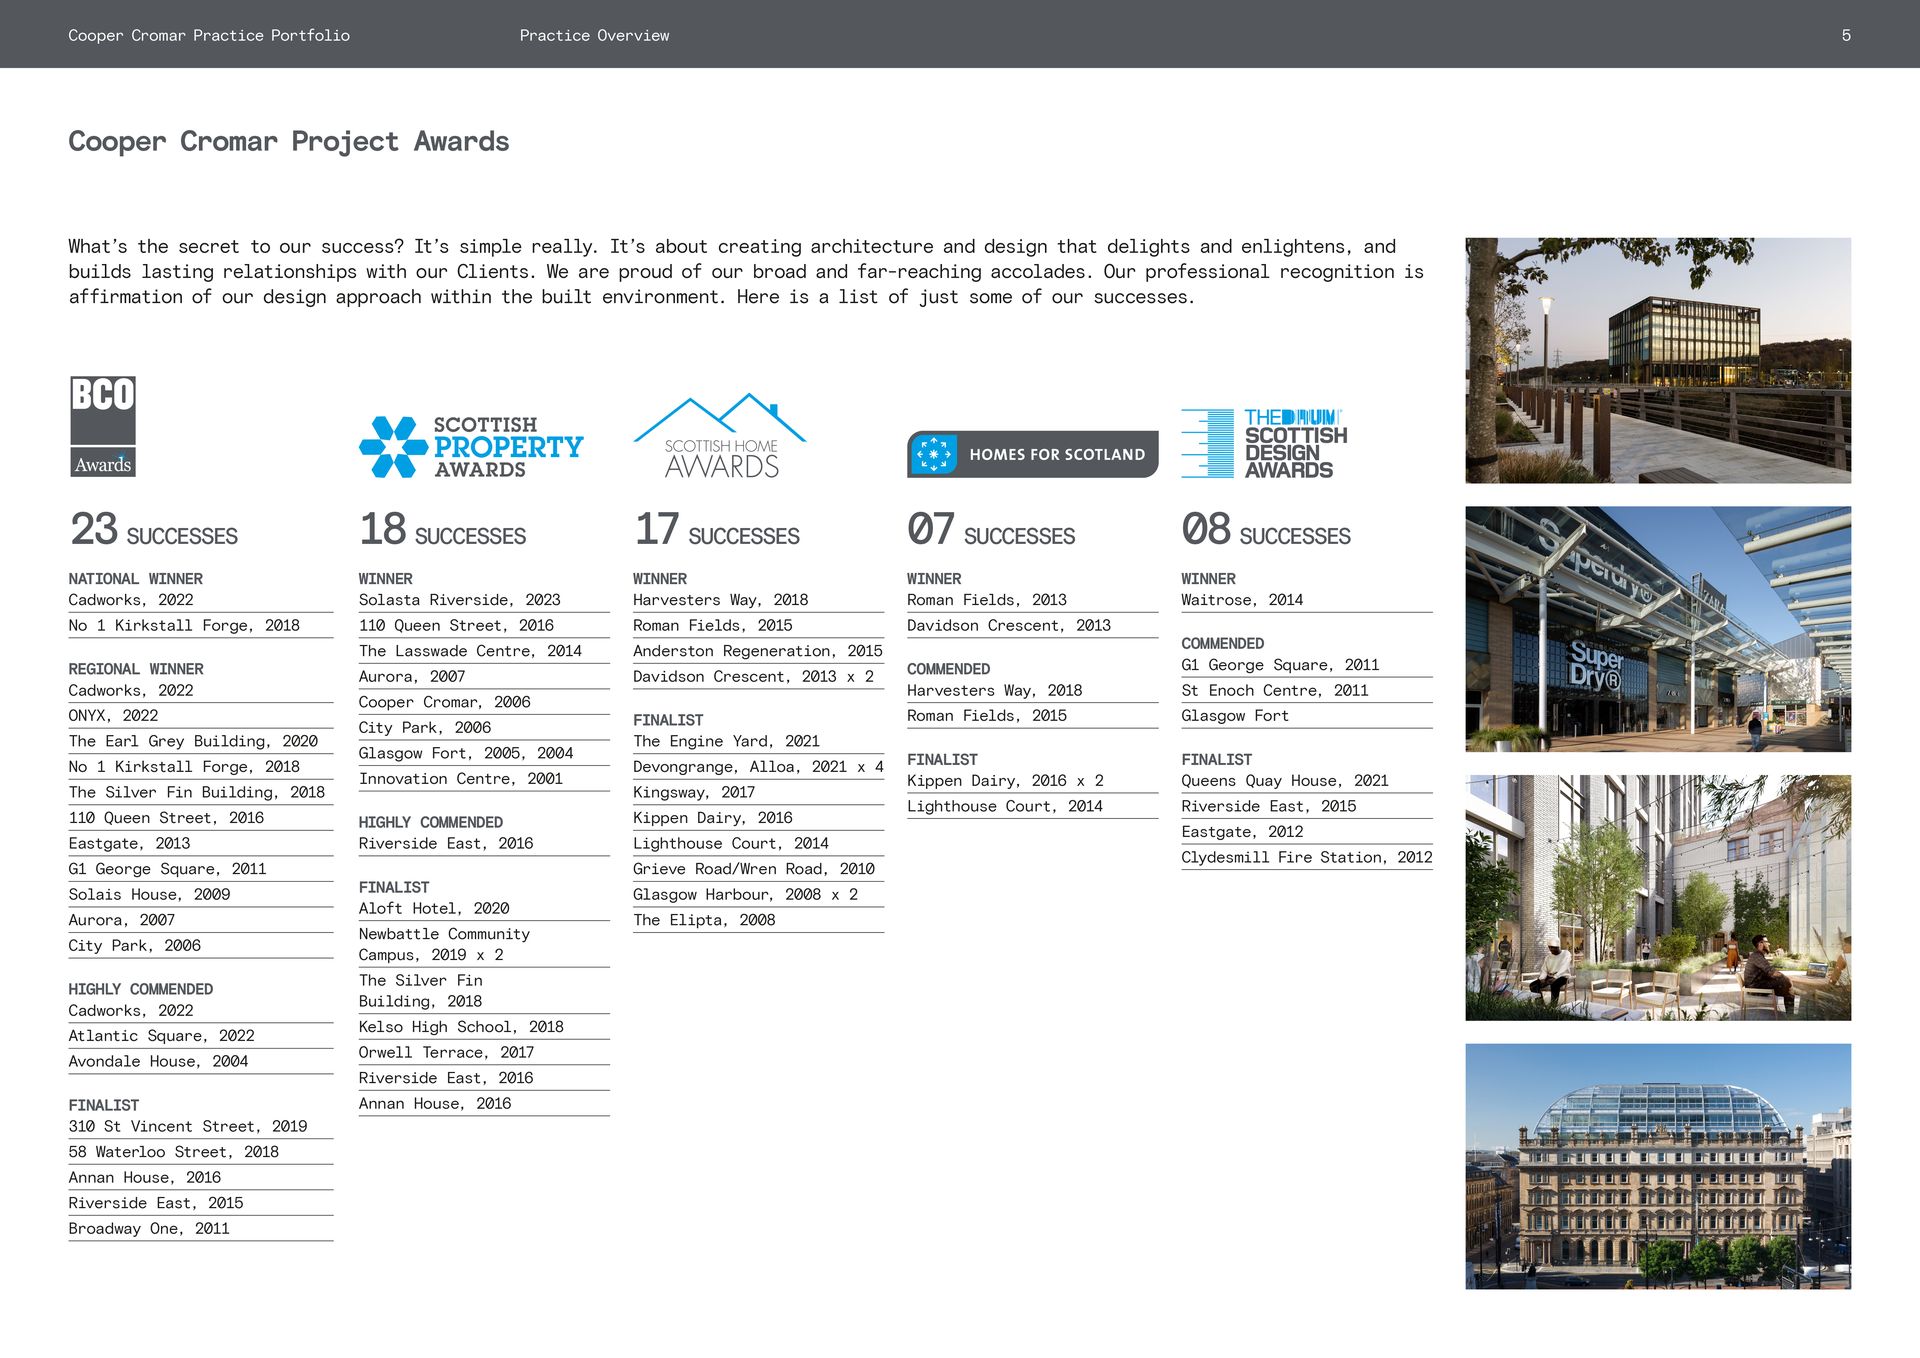Select 'The Lasswade Centre, 2014' entry
Viewport: 1920px width, 1358px height.
coord(470,651)
